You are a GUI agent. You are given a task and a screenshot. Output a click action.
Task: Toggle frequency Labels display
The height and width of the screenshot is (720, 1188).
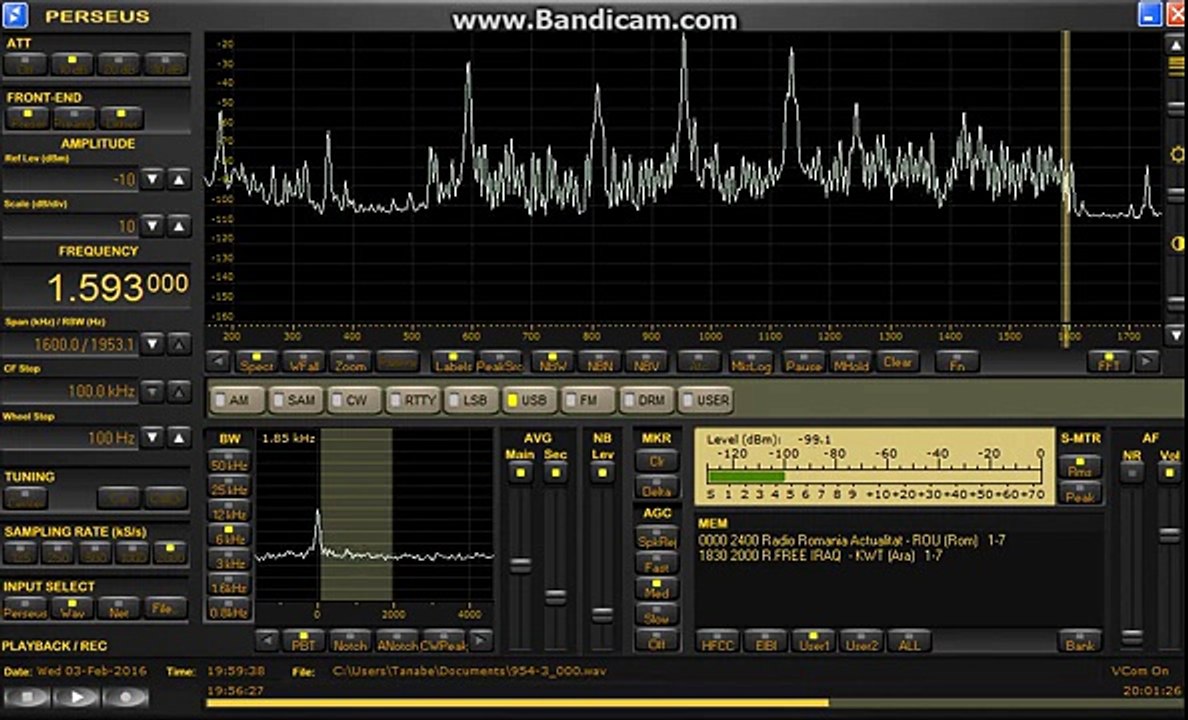pos(453,362)
